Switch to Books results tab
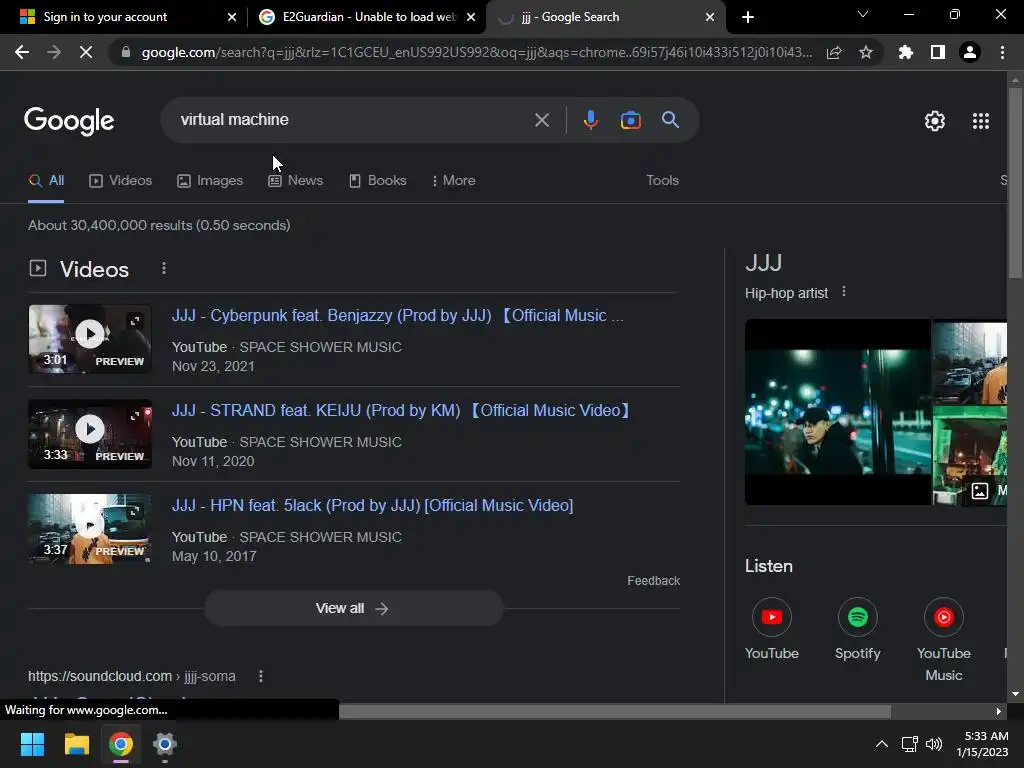1024x768 pixels. 377,181
